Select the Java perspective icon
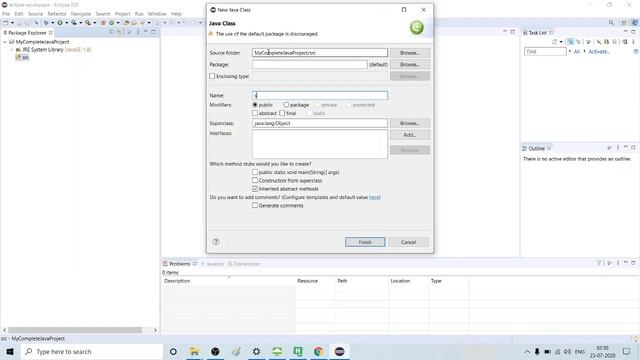The width and height of the screenshot is (640, 360). 635,22
